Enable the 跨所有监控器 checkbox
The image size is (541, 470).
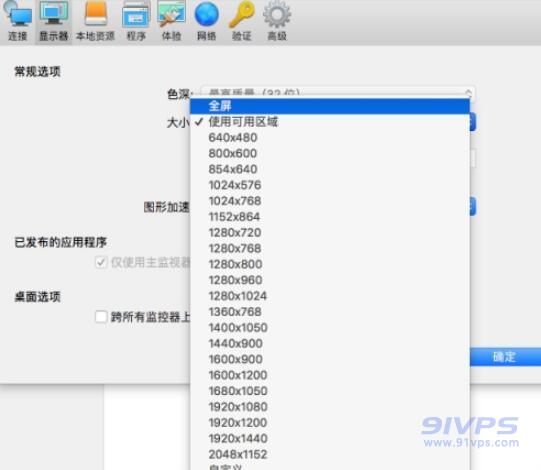(101, 316)
